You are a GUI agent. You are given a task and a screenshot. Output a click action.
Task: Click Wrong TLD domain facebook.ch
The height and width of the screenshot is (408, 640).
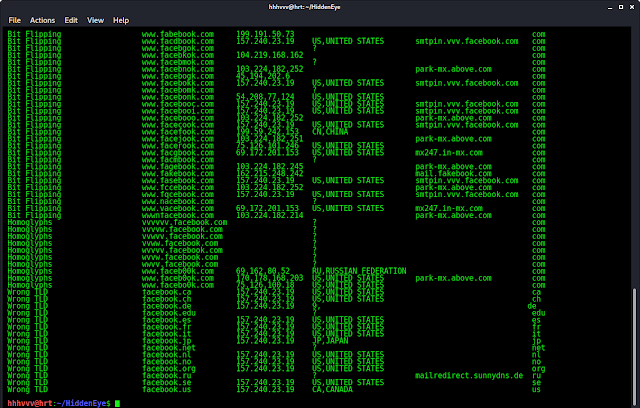tap(167, 299)
